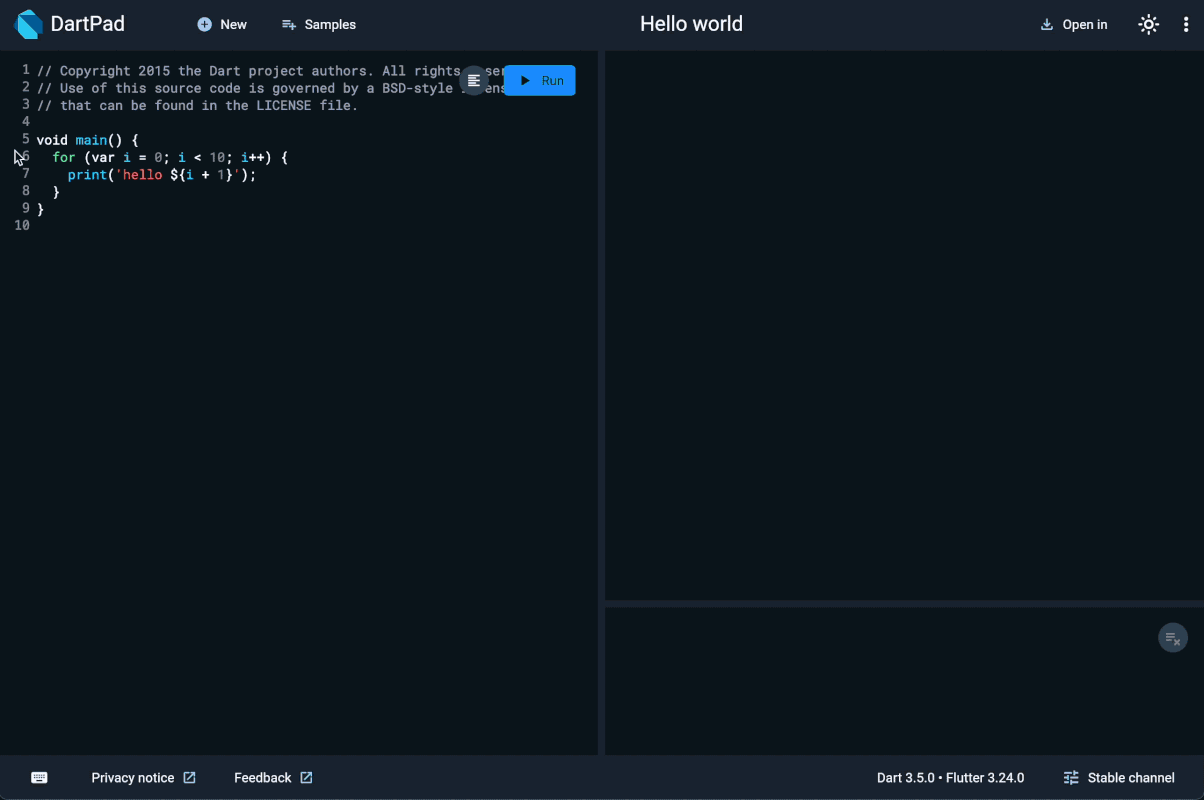Create a new pad with New button
The height and width of the screenshot is (800, 1204).
222,24
